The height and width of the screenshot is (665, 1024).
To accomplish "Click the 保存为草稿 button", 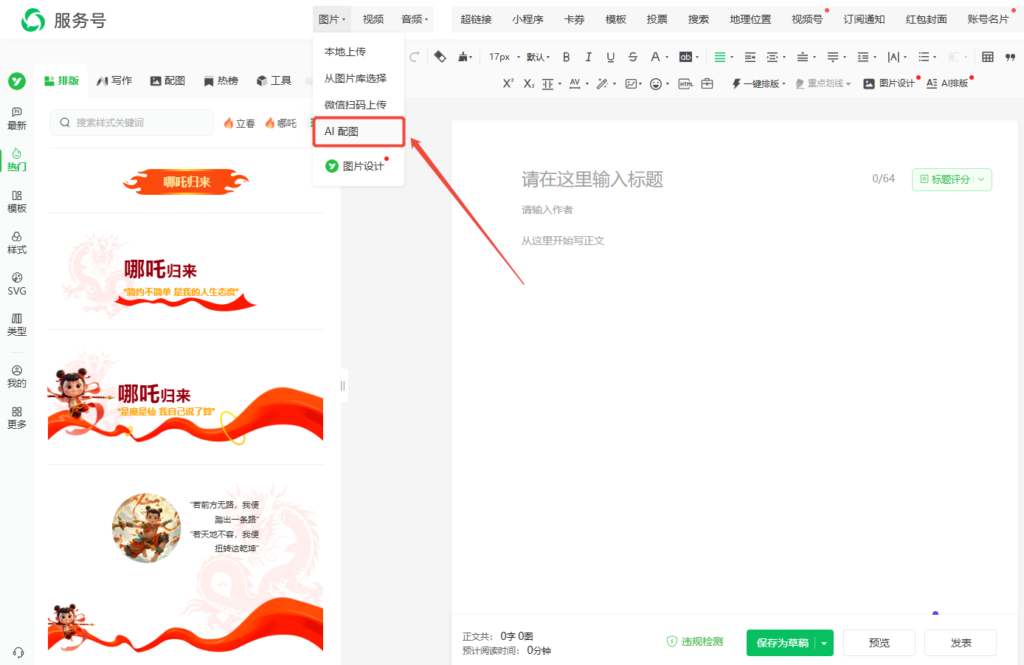I will coord(782,643).
